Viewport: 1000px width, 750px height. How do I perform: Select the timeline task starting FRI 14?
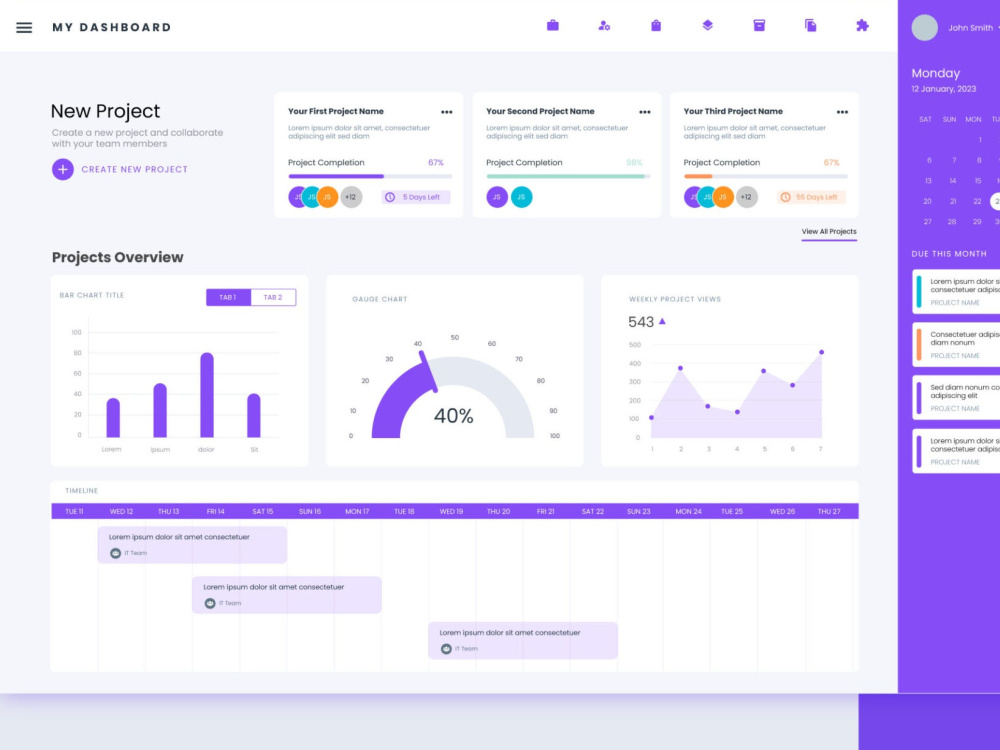click(286, 595)
